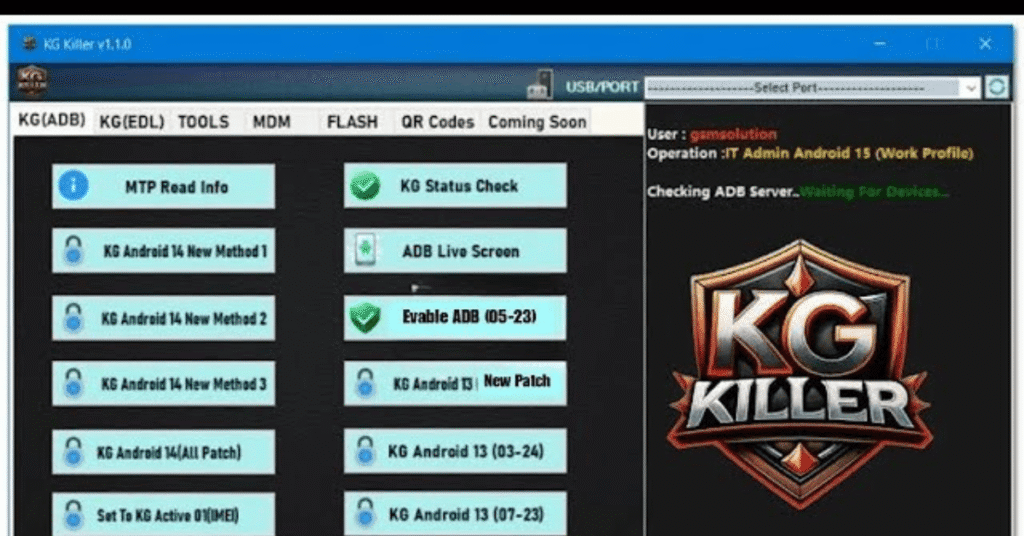Run KG Android 14 New Method 3
Image resolution: width=1024 pixels, height=536 pixels.
(x=163, y=384)
